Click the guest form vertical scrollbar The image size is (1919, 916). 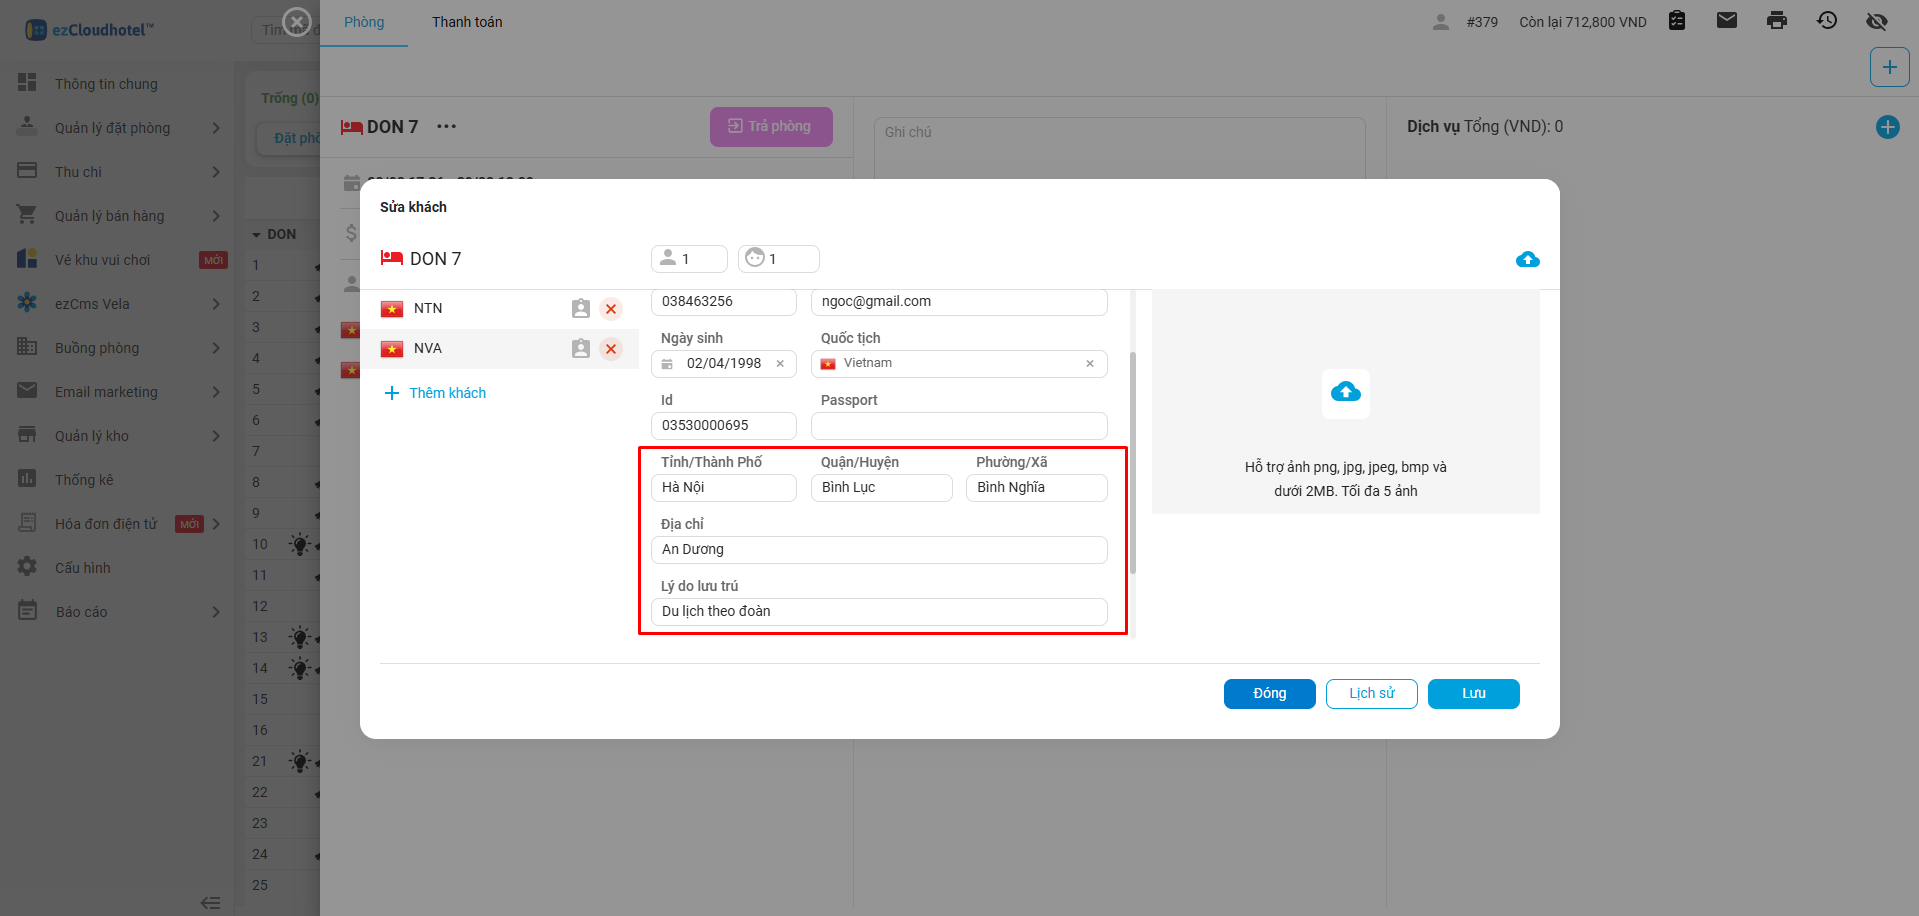click(x=1133, y=462)
